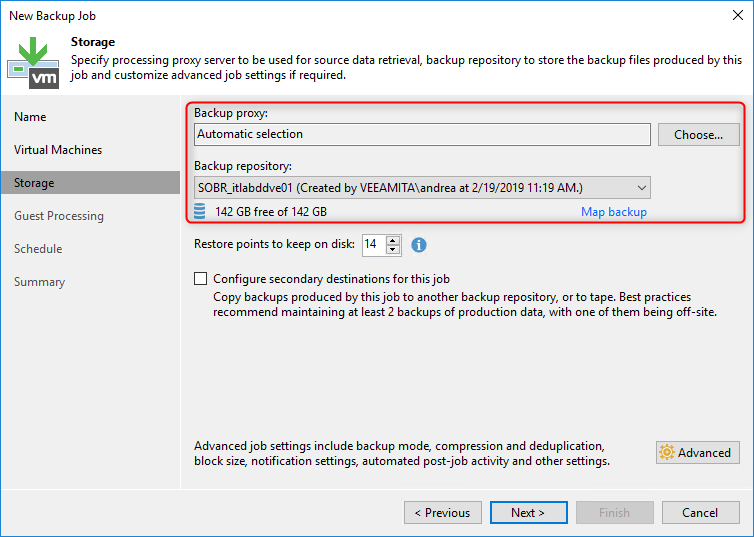This screenshot has width=754, height=537.
Task: Click the Cancel button
Action: pos(700,512)
